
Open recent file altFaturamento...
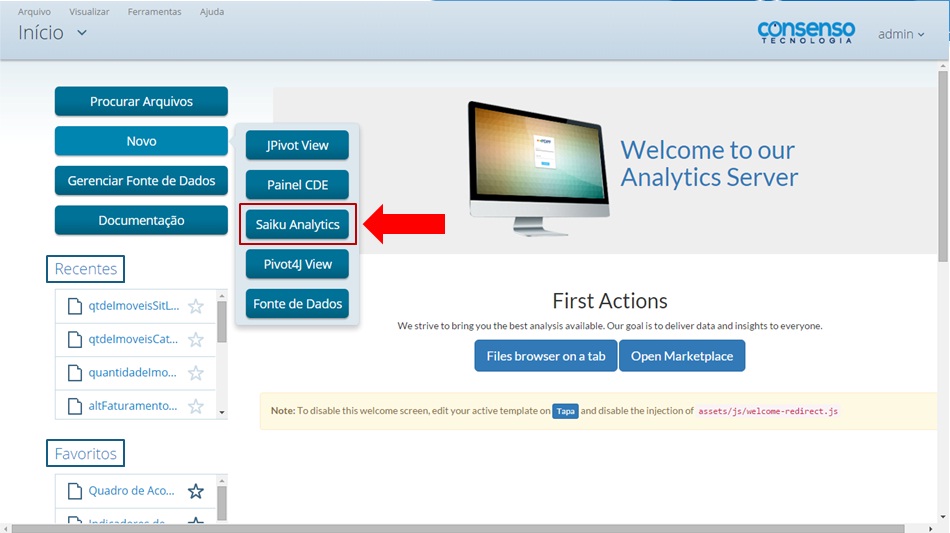pos(133,406)
